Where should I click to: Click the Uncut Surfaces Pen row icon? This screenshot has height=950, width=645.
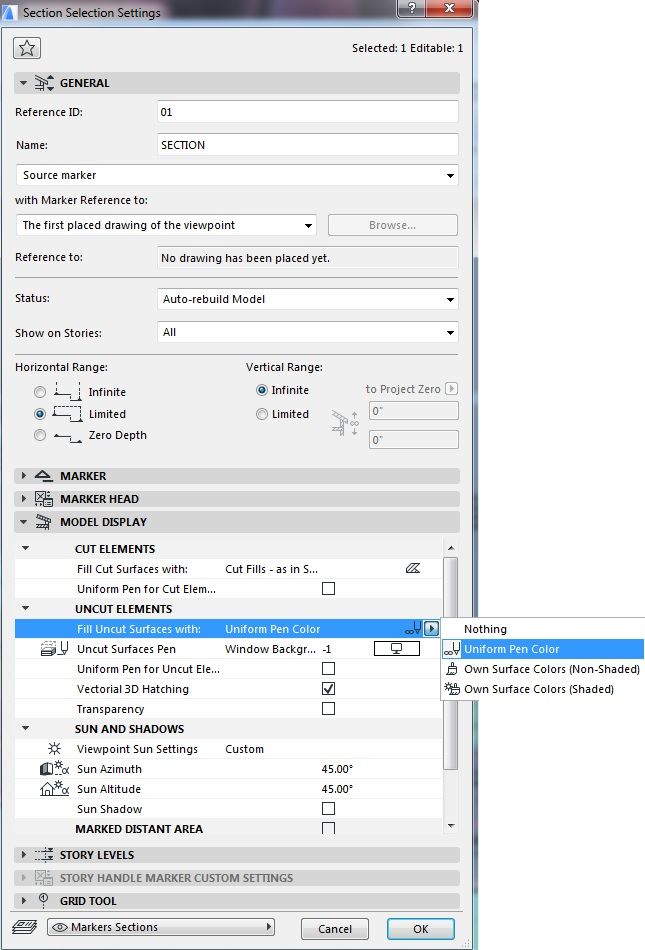point(55,649)
